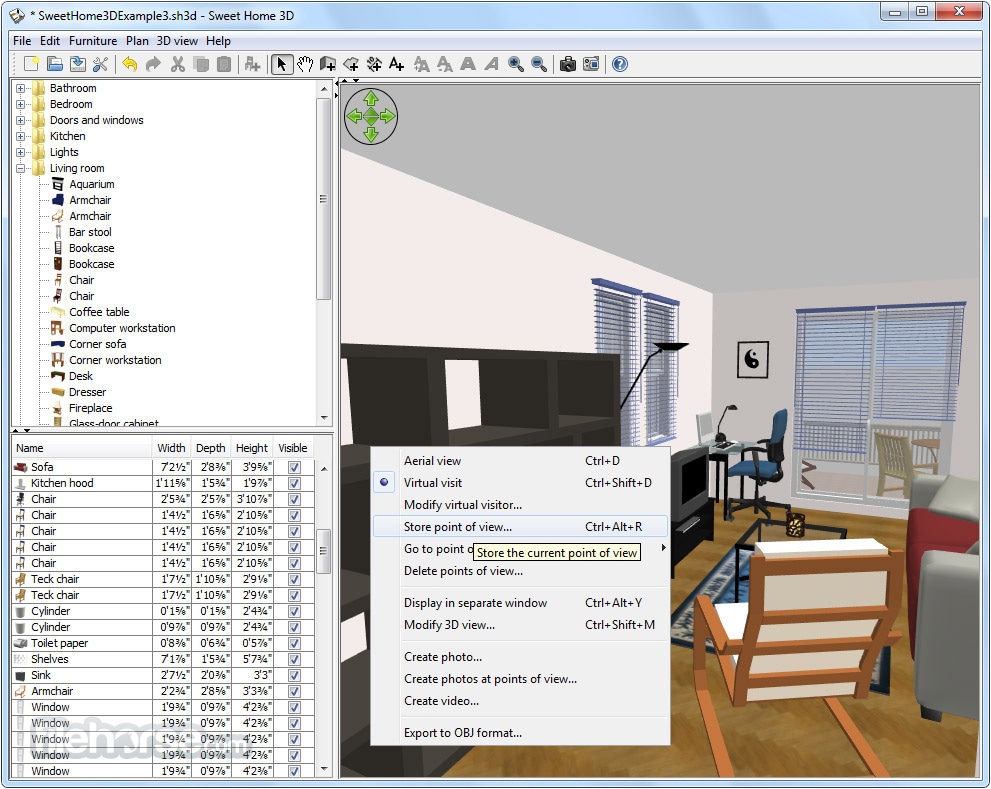Add furniture to home icon
991x789 pixels.
pyautogui.click(x=252, y=64)
